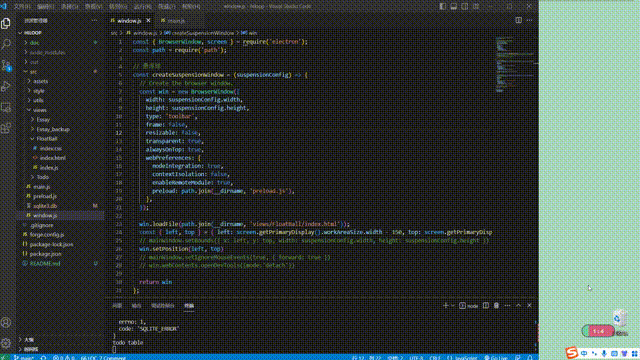Click the Recycle Bin desktop icon
640x360 pixels.
(x=620, y=318)
